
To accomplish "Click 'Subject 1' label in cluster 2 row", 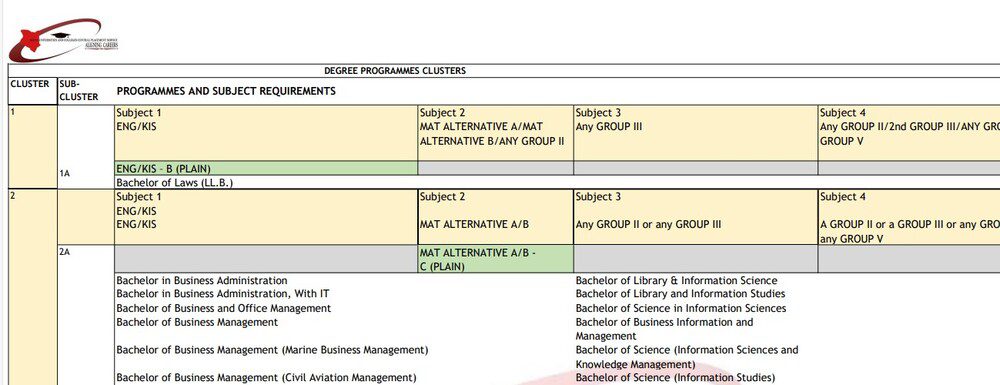I will [138, 197].
